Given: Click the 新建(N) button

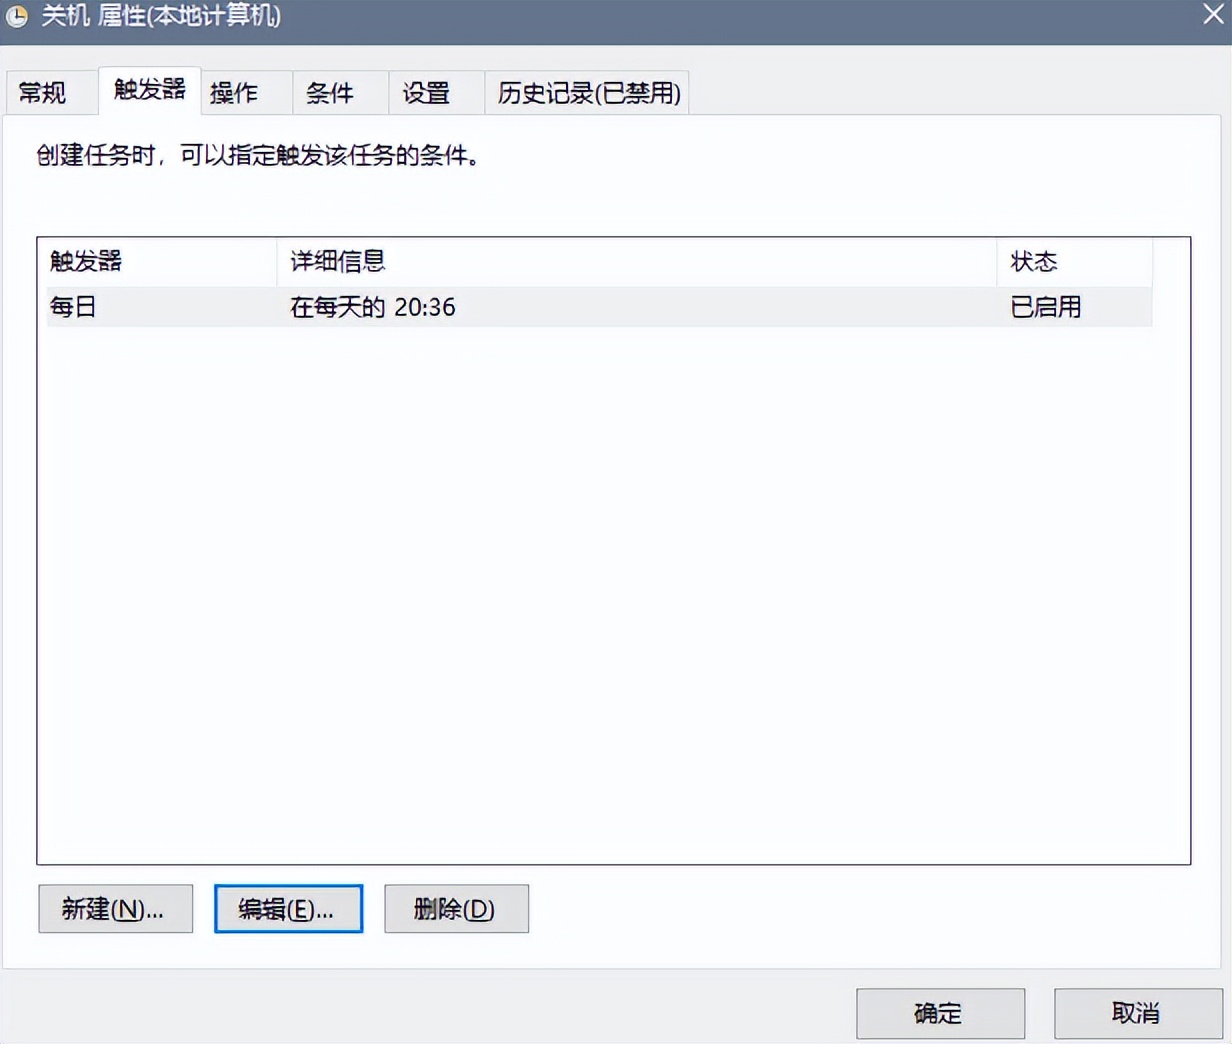Looking at the screenshot, I should point(115,909).
